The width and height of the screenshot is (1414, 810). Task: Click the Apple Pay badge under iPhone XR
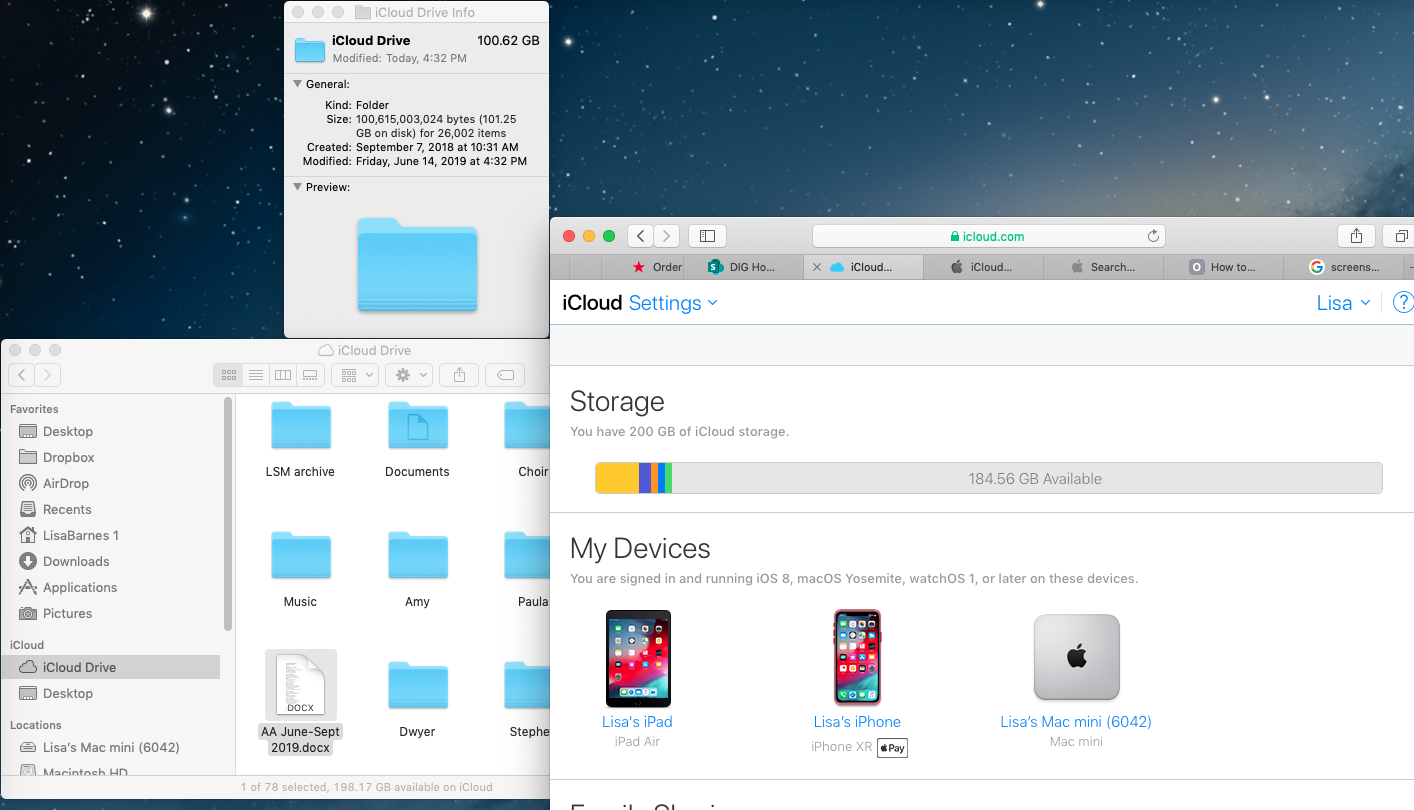(892, 748)
